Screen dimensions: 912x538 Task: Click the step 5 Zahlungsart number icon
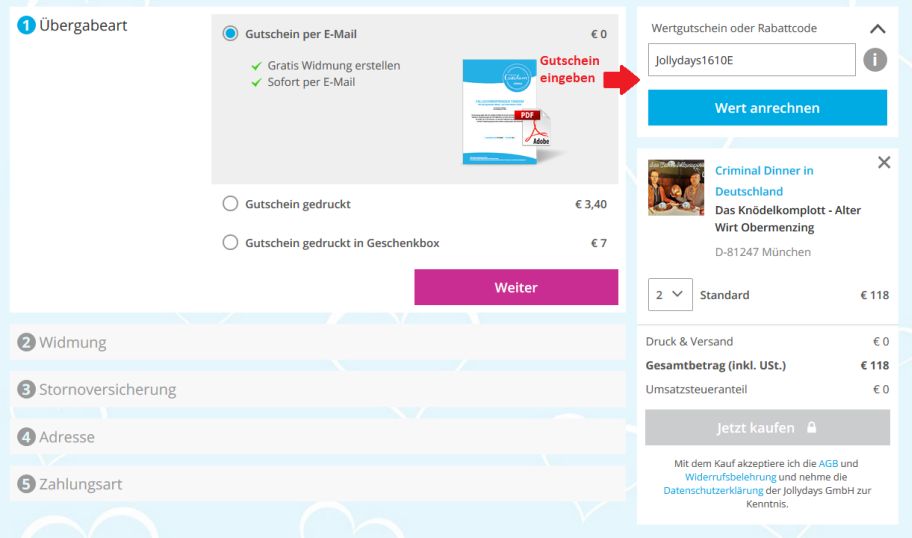click(x=26, y=483)
